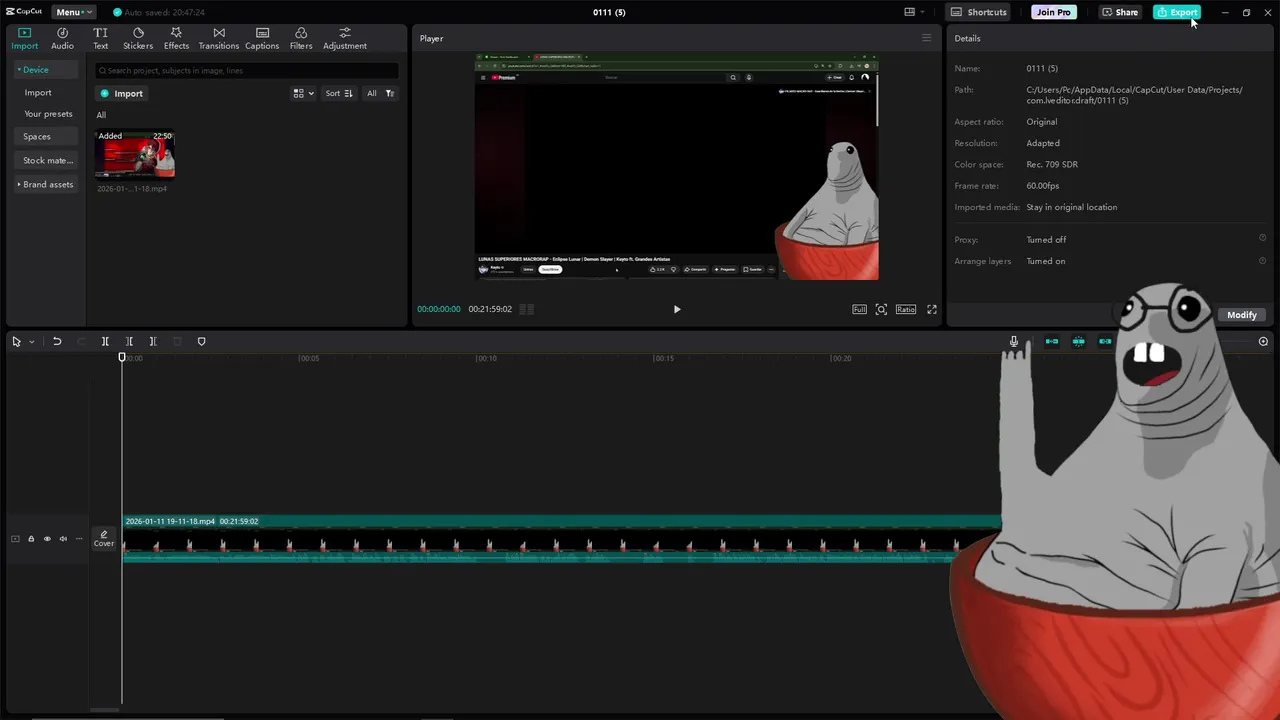The image size is (1280, 720).
Task: Click the Export button
Action: [x=1177, y=12]
